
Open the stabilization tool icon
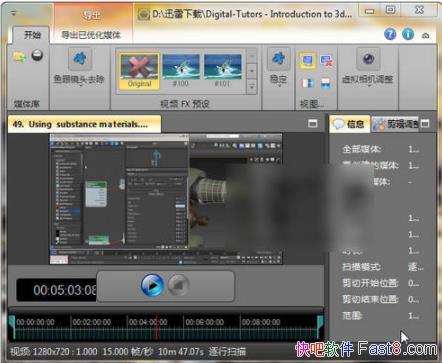pyautogui.click(x=278, y=59)
